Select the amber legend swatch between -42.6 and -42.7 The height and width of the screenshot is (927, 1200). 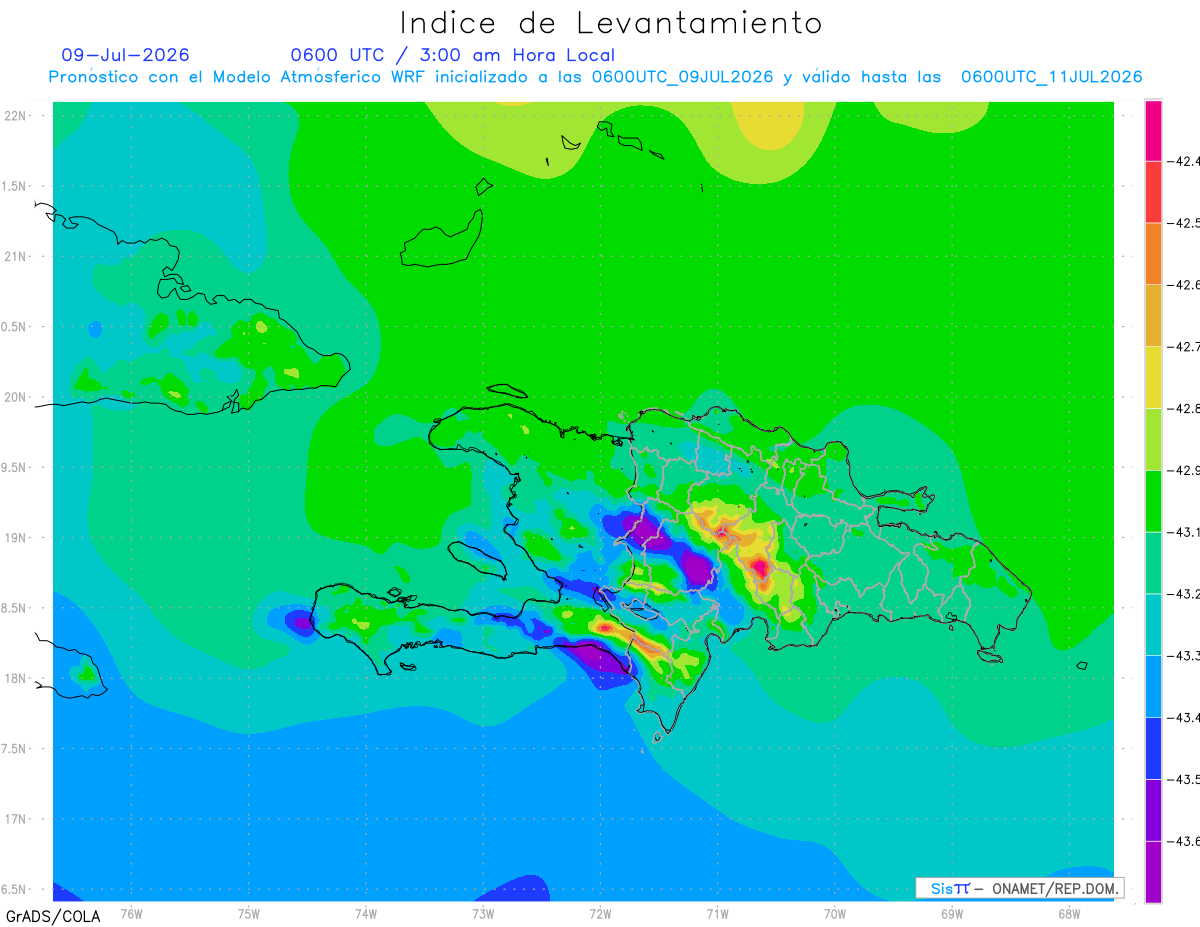pos(1153,316)
